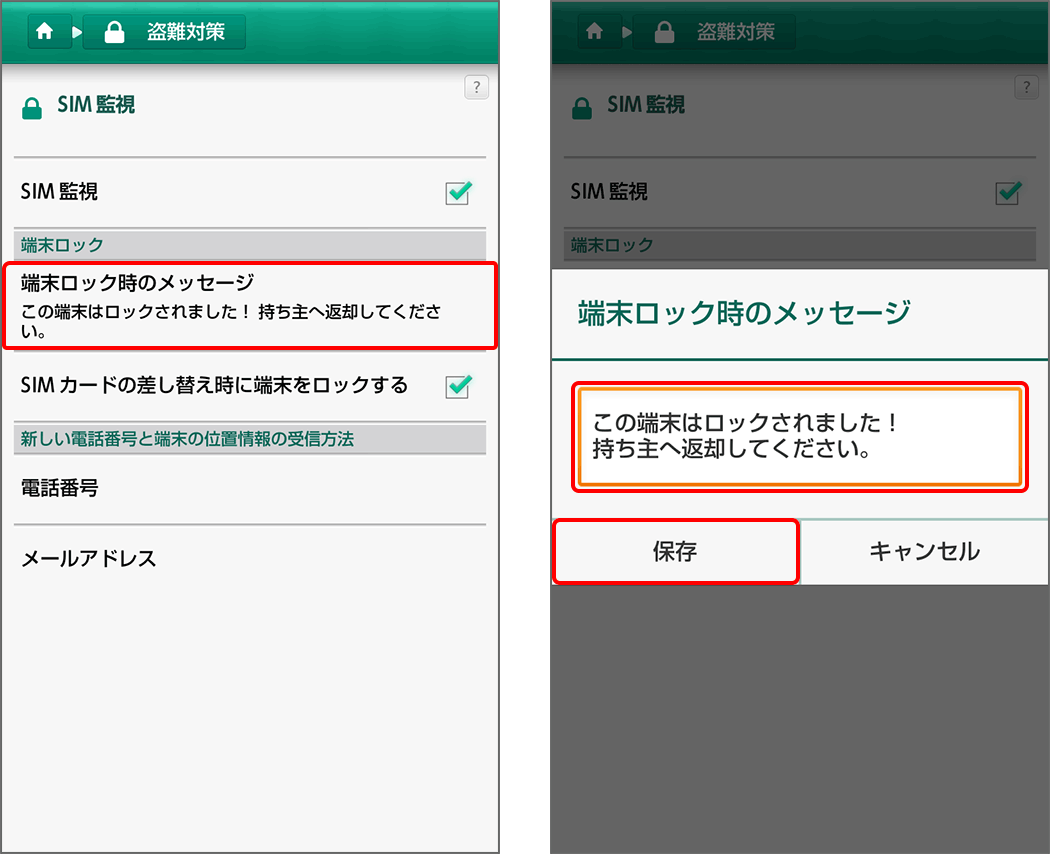Click the dimmed lock icon beside SIM 監視 heading

coord(582,108)
